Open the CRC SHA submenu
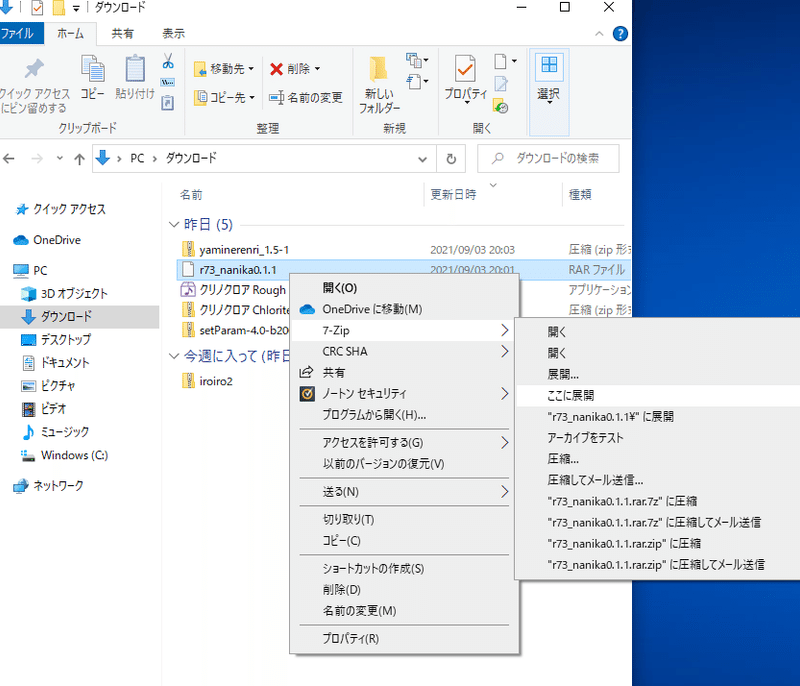 tap(404, 351)
